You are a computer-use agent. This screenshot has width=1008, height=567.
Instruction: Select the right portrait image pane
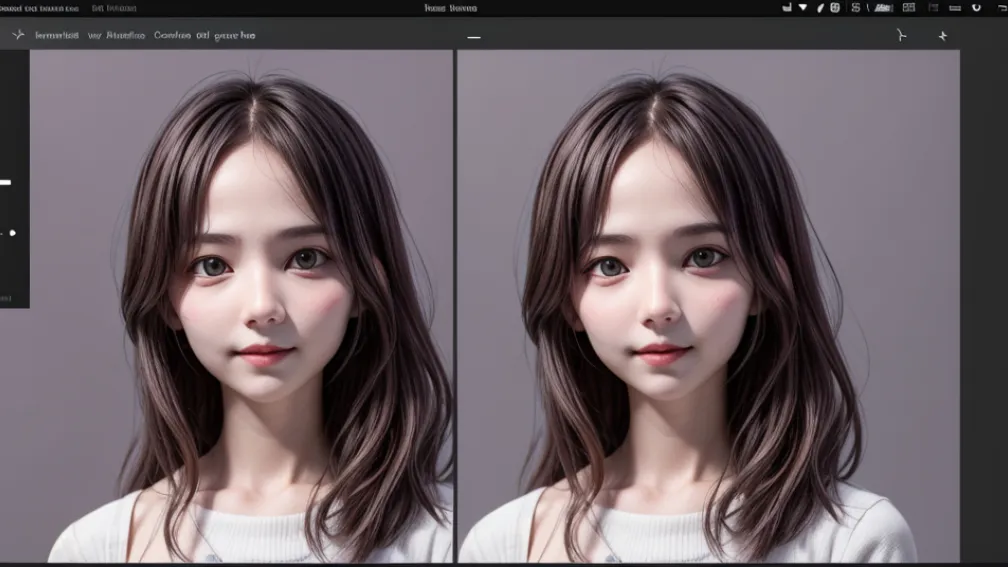[708, 305]
